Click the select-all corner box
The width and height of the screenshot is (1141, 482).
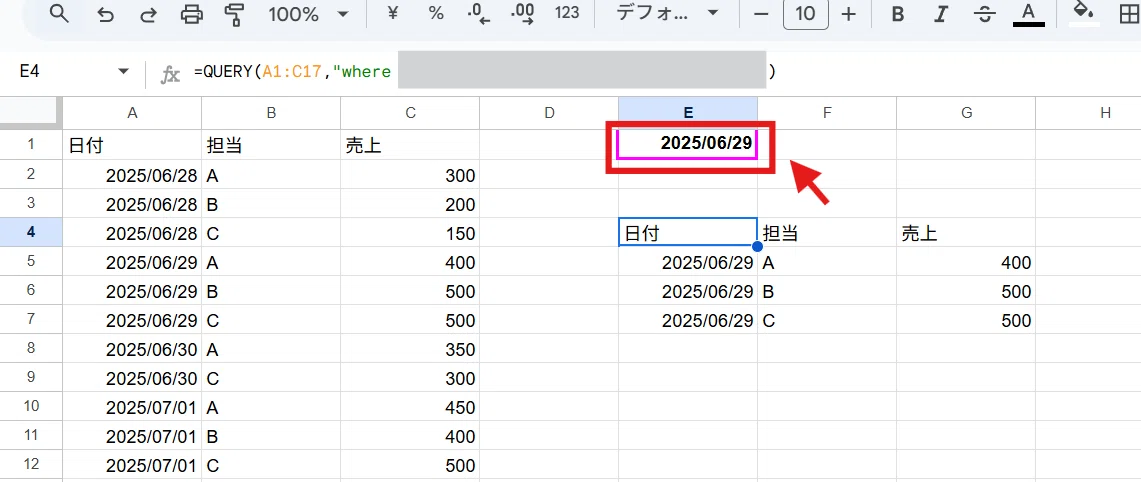pos(31,113)
